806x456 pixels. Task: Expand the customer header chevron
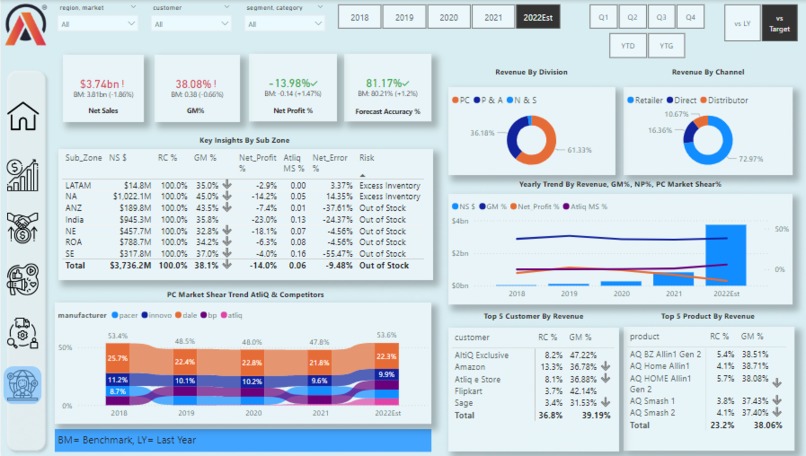tap(226, 7)
